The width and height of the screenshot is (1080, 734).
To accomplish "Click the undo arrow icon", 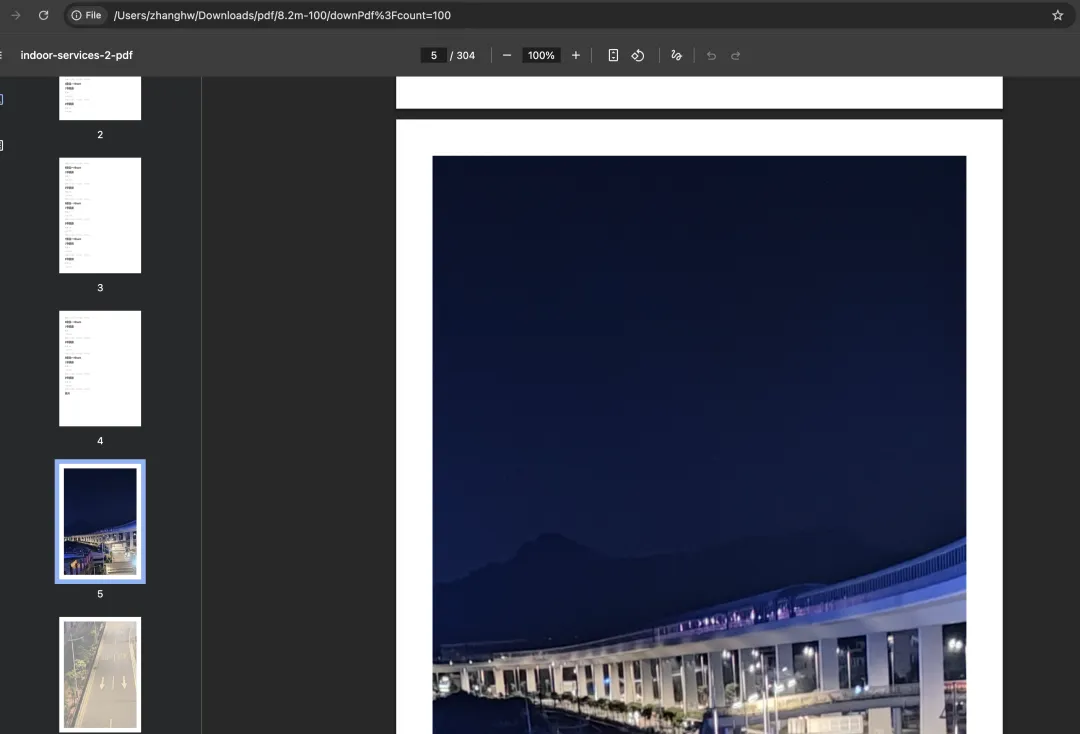I will pos(711,55).
